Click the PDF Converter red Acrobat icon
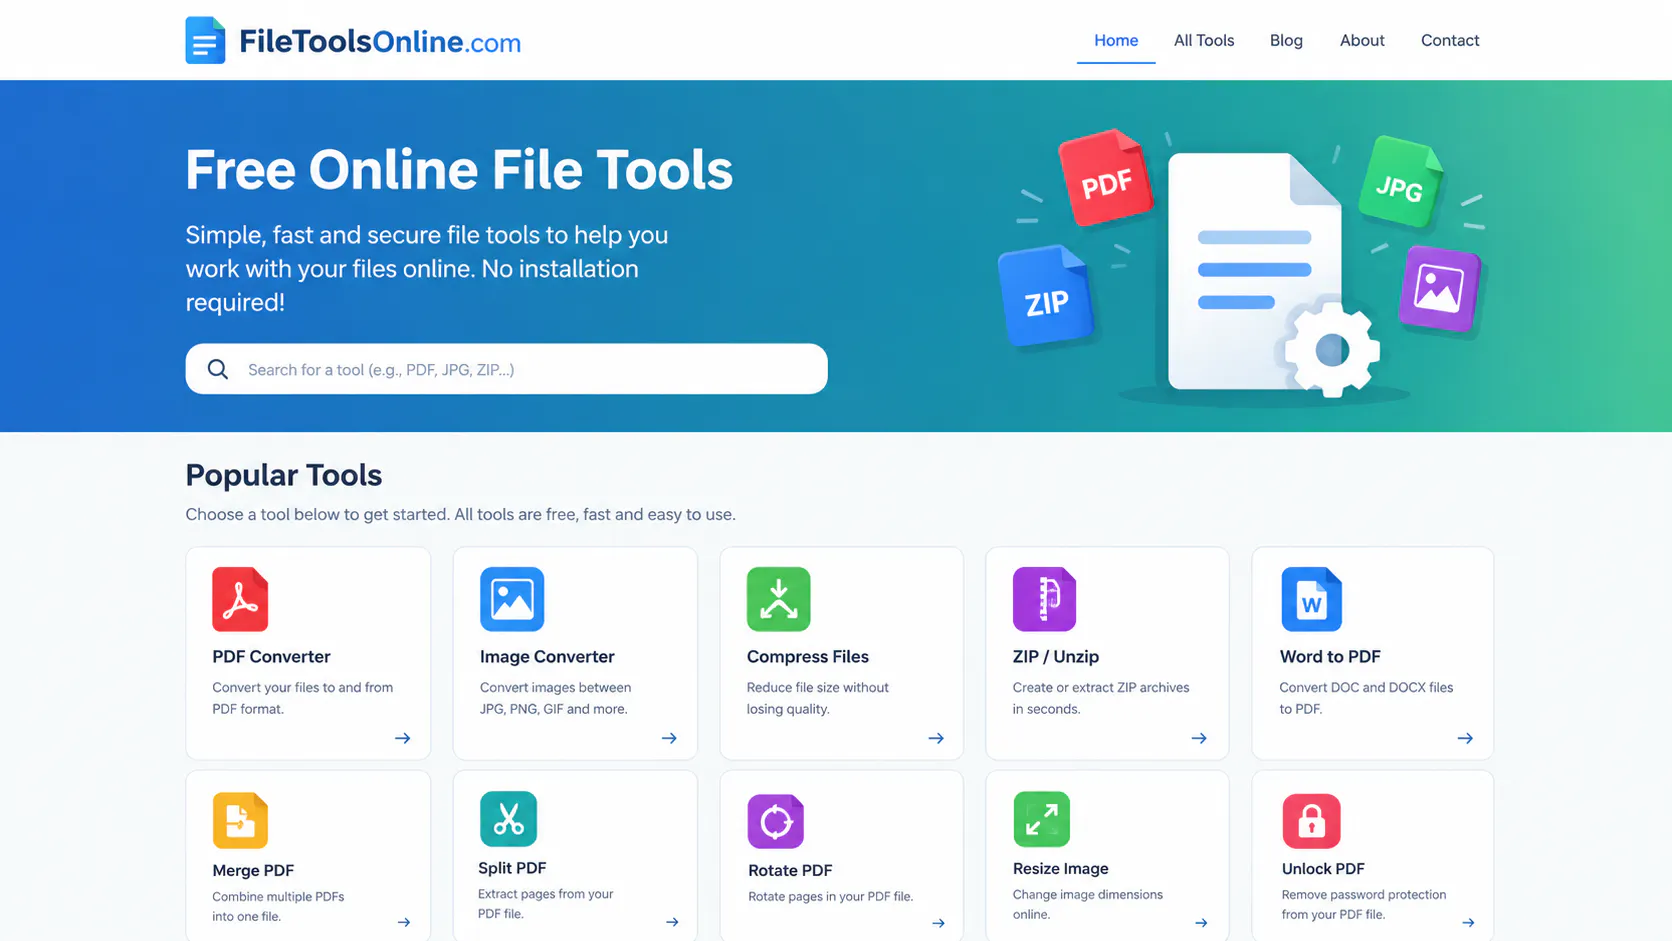 click(x=240, y=599)
